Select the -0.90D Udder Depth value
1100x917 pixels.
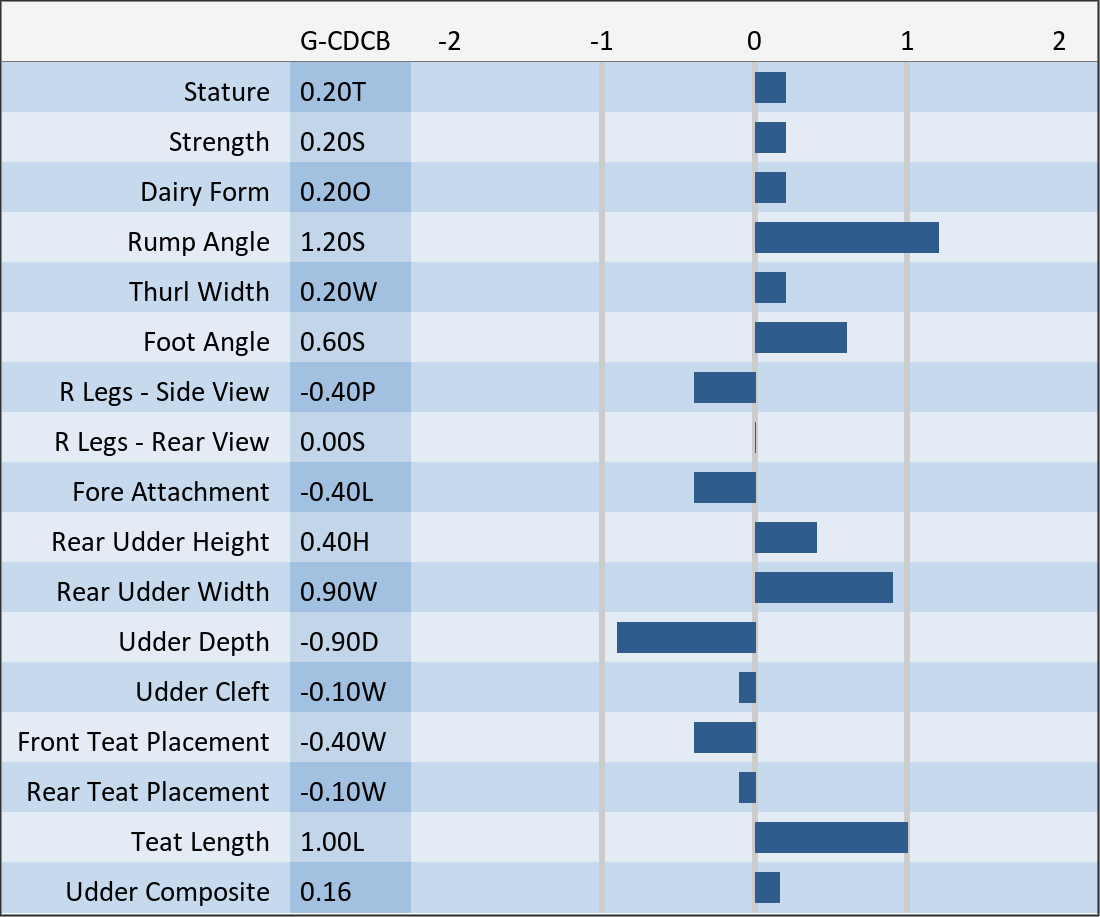(x=339, y=642)
